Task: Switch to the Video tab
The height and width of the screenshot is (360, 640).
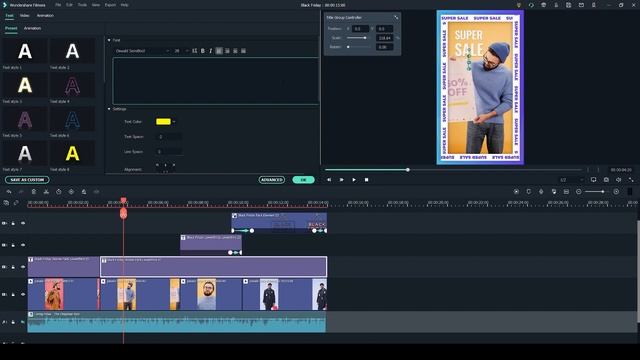Action: point(24,16)
